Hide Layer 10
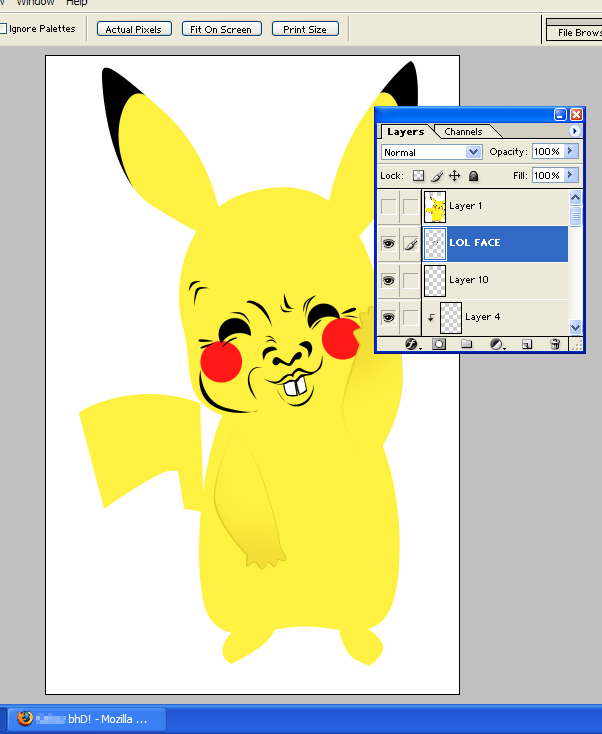Screen dimensions: 602x734 click(x=388, y=280)
